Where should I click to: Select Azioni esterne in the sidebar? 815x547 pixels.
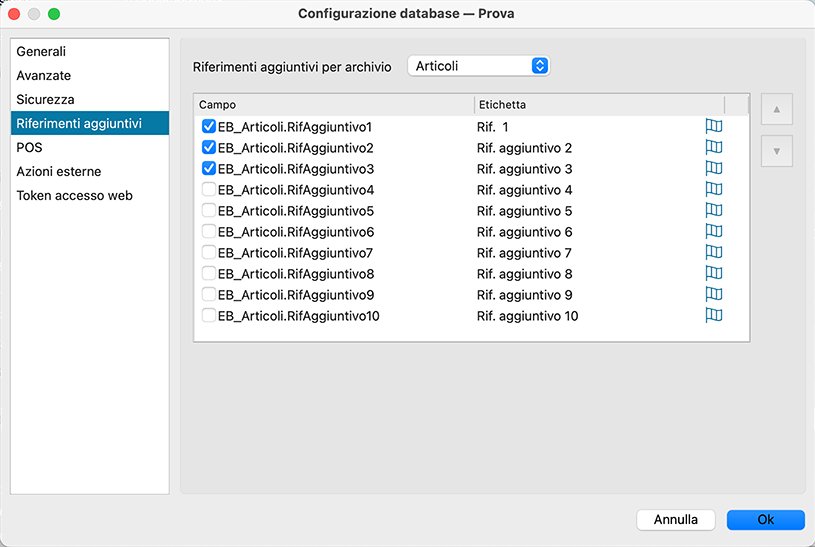pos(58,171)
